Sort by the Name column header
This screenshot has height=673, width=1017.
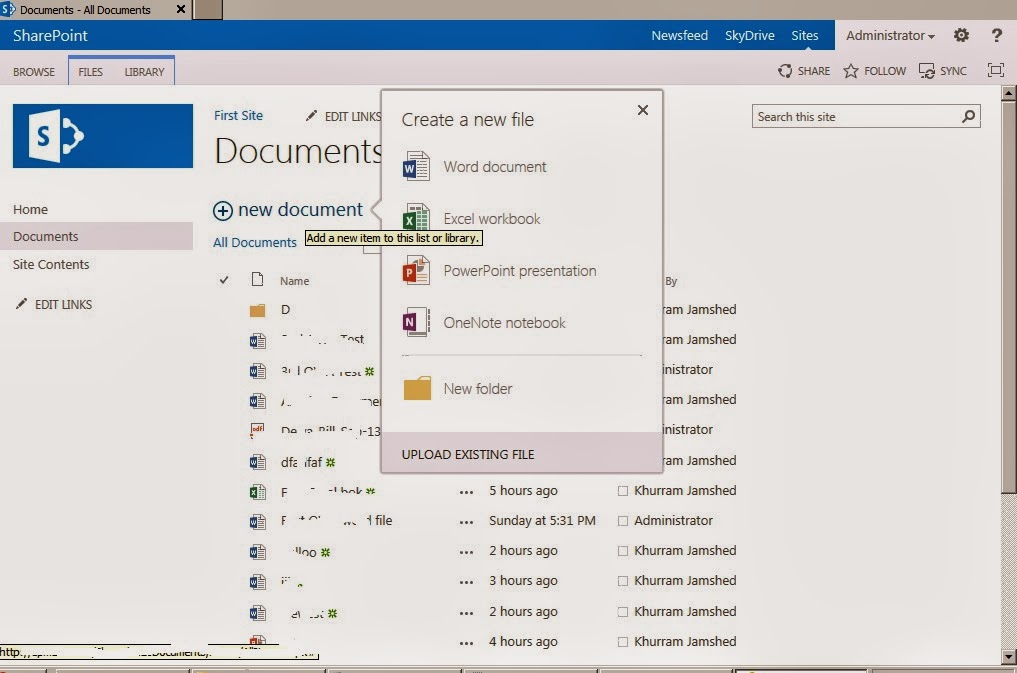(x=294, y=281)
